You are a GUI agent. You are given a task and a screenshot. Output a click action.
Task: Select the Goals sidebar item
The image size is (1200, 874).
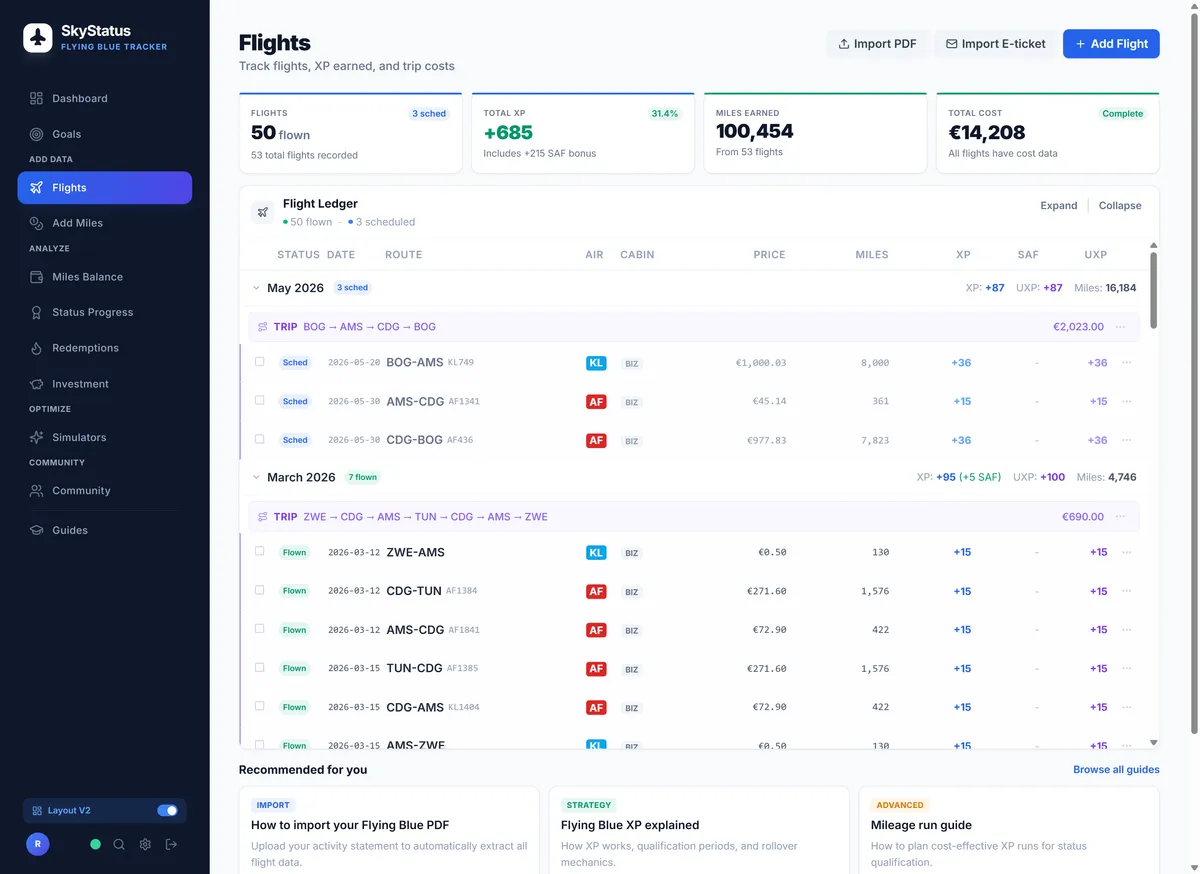point(67,133)
